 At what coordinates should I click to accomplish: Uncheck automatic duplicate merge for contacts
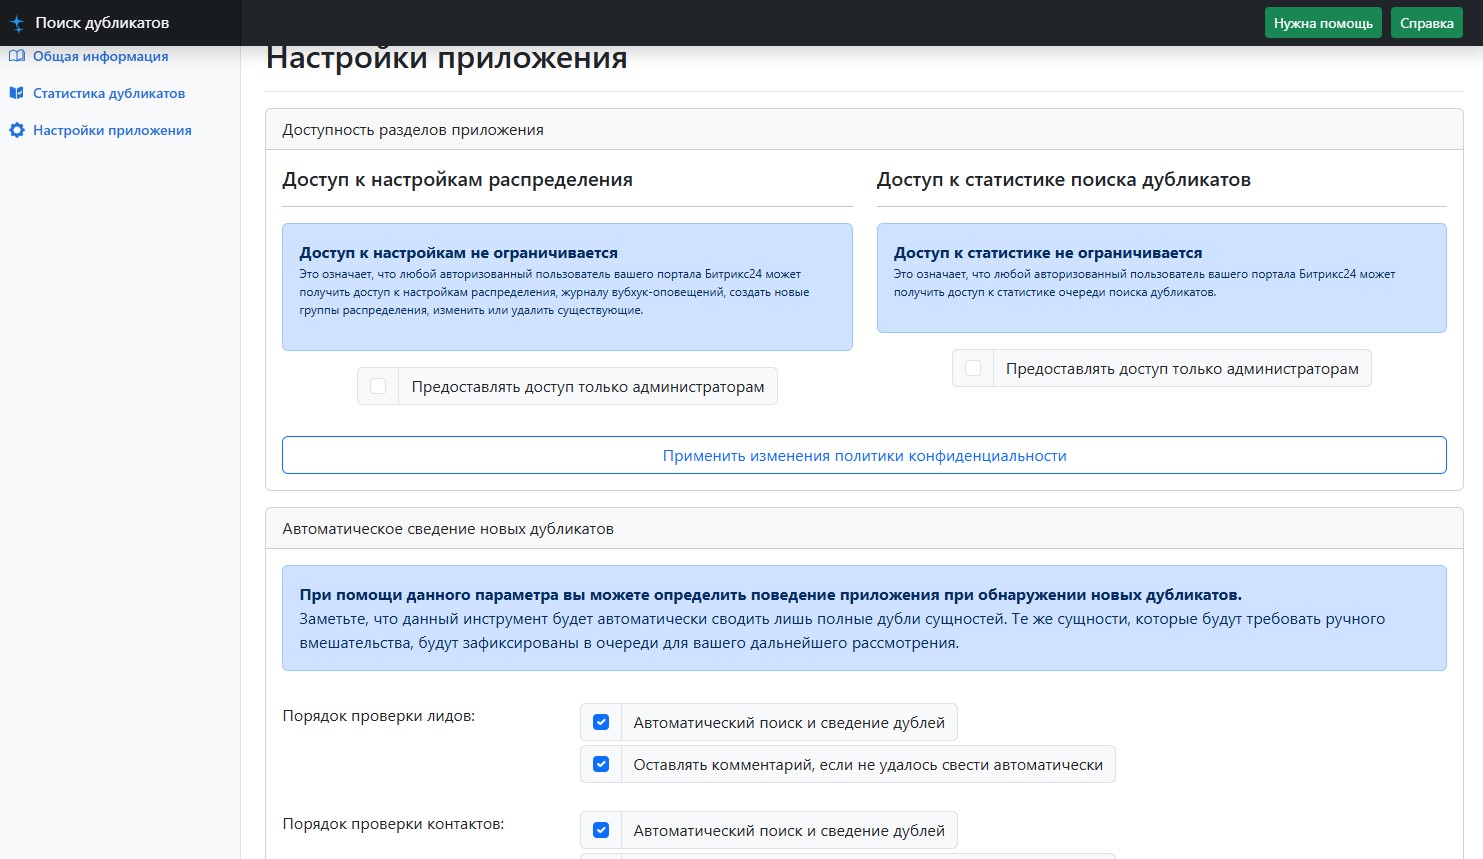[x=601, y=830]
